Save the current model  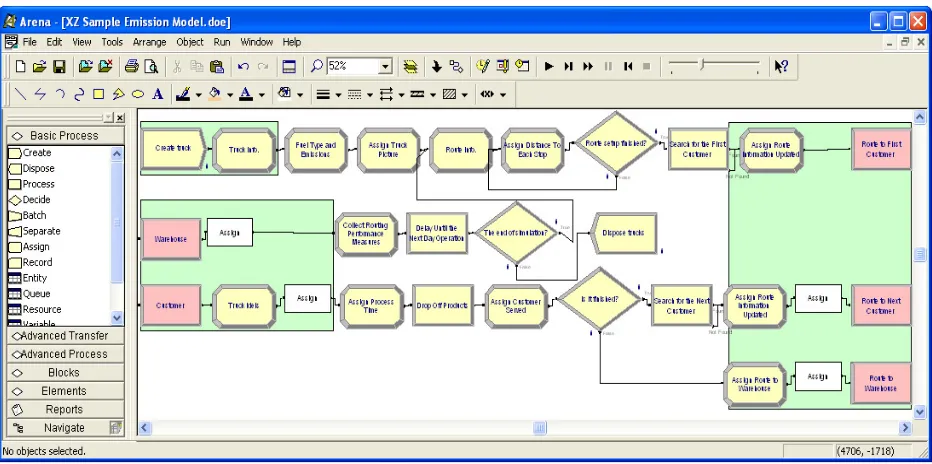pos(59,67)
